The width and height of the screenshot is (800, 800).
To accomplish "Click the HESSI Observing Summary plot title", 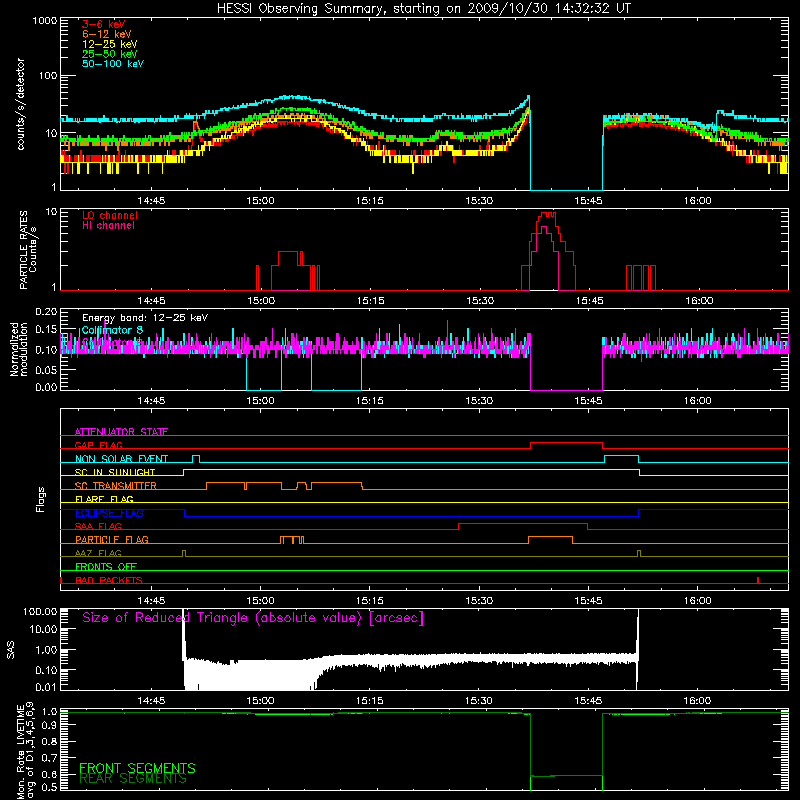I will 423,9.
